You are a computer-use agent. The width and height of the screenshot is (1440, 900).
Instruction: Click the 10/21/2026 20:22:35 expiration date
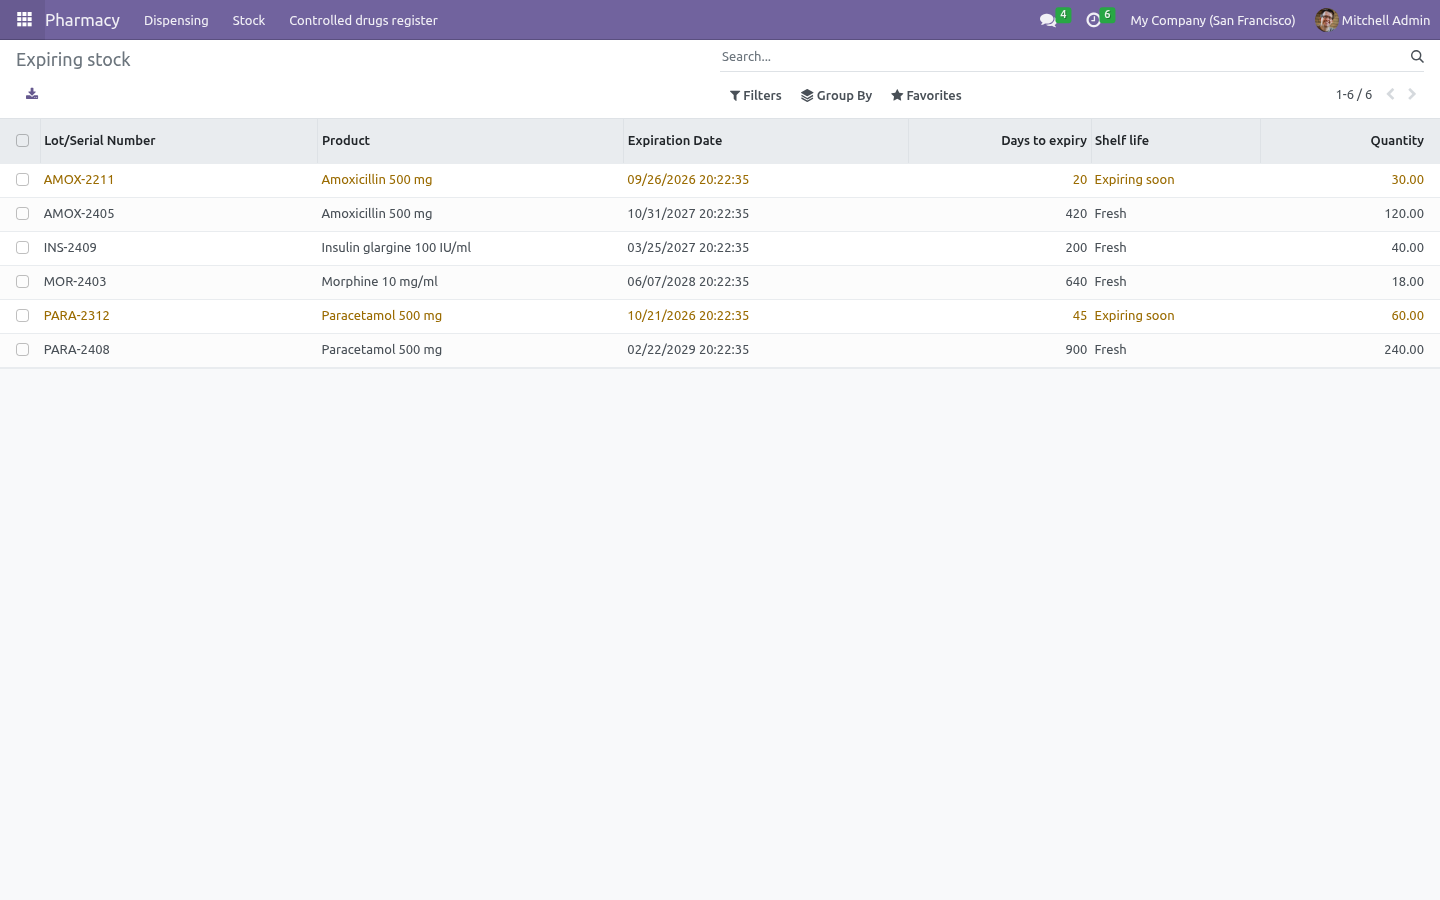(688, 316)
